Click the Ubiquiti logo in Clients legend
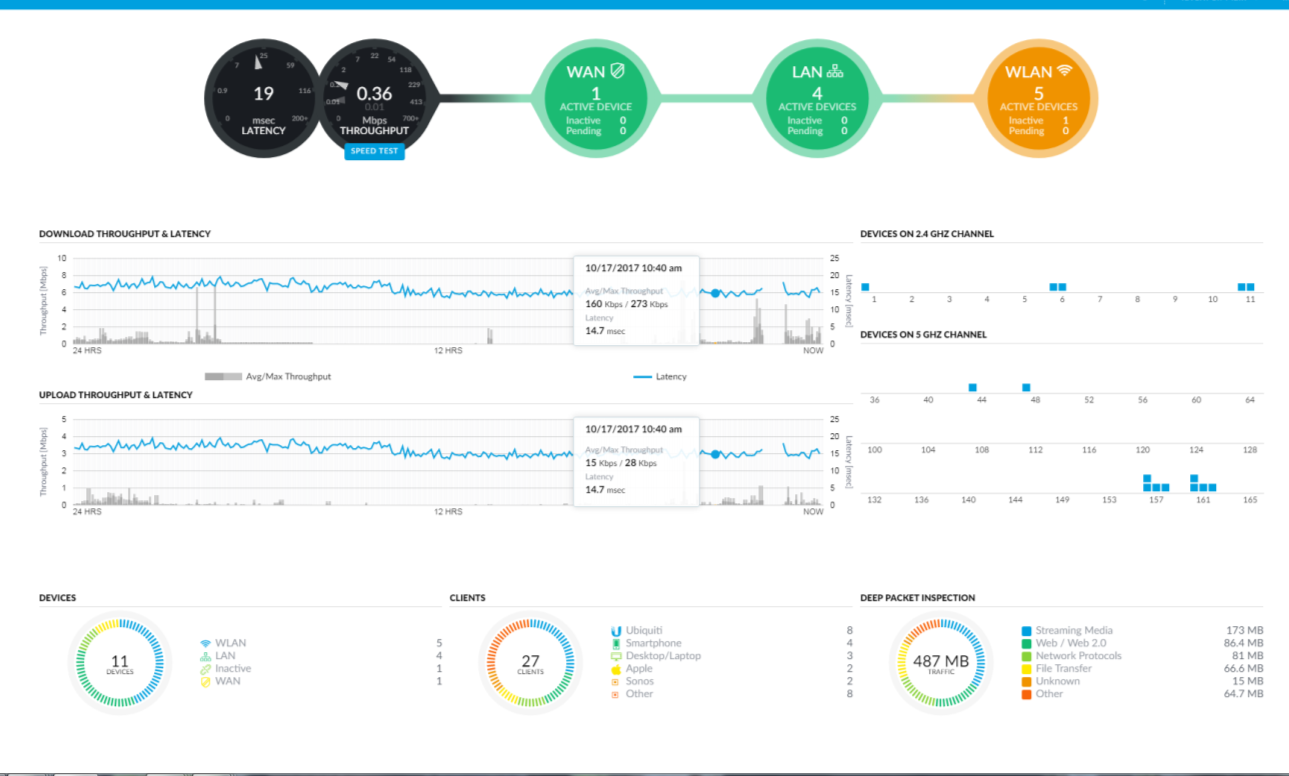Viewport: 1289px width, 776px height. click(615, 631)
